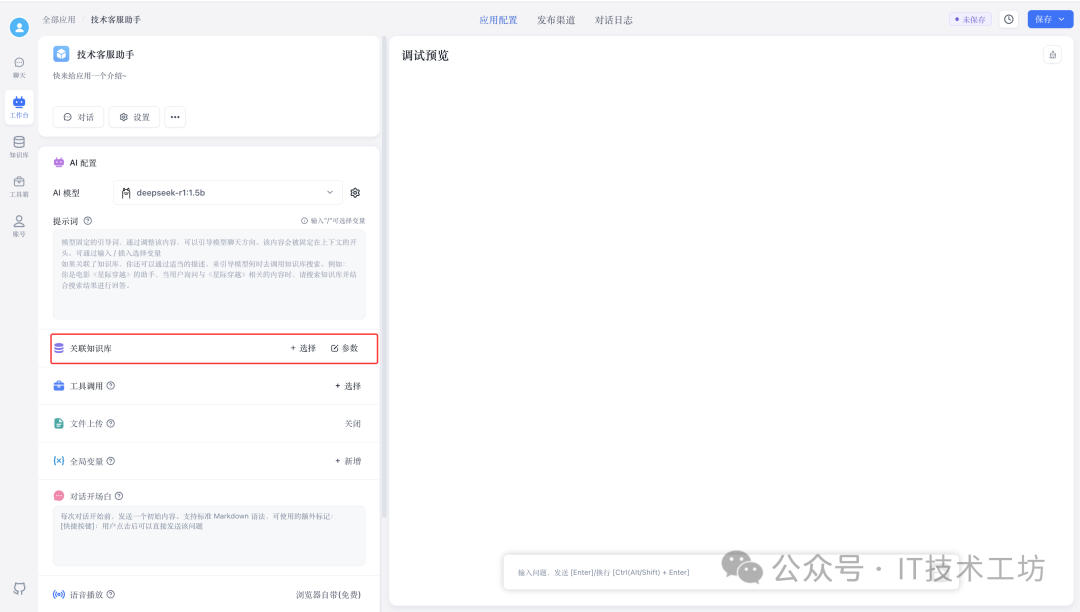Open the 知识库 knowledge base sidebar icon

(19, 145)
